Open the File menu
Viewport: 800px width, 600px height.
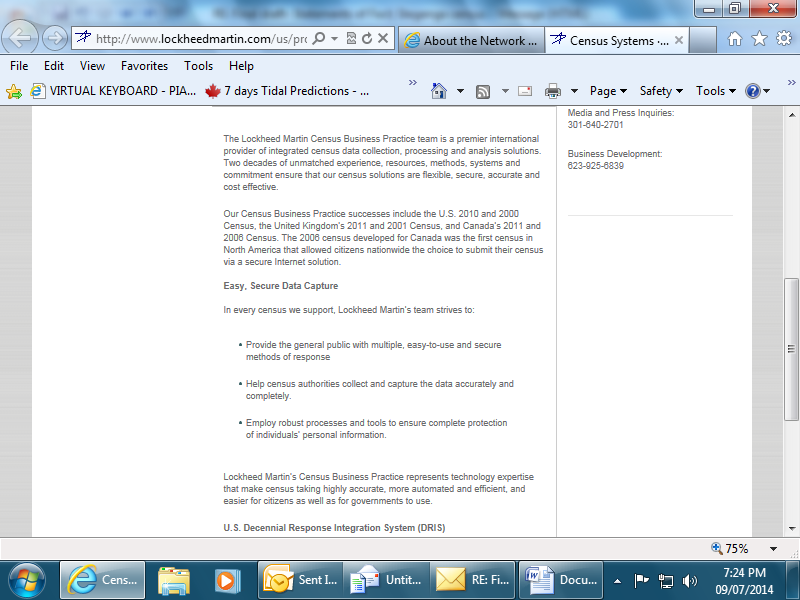coord(19,66)
